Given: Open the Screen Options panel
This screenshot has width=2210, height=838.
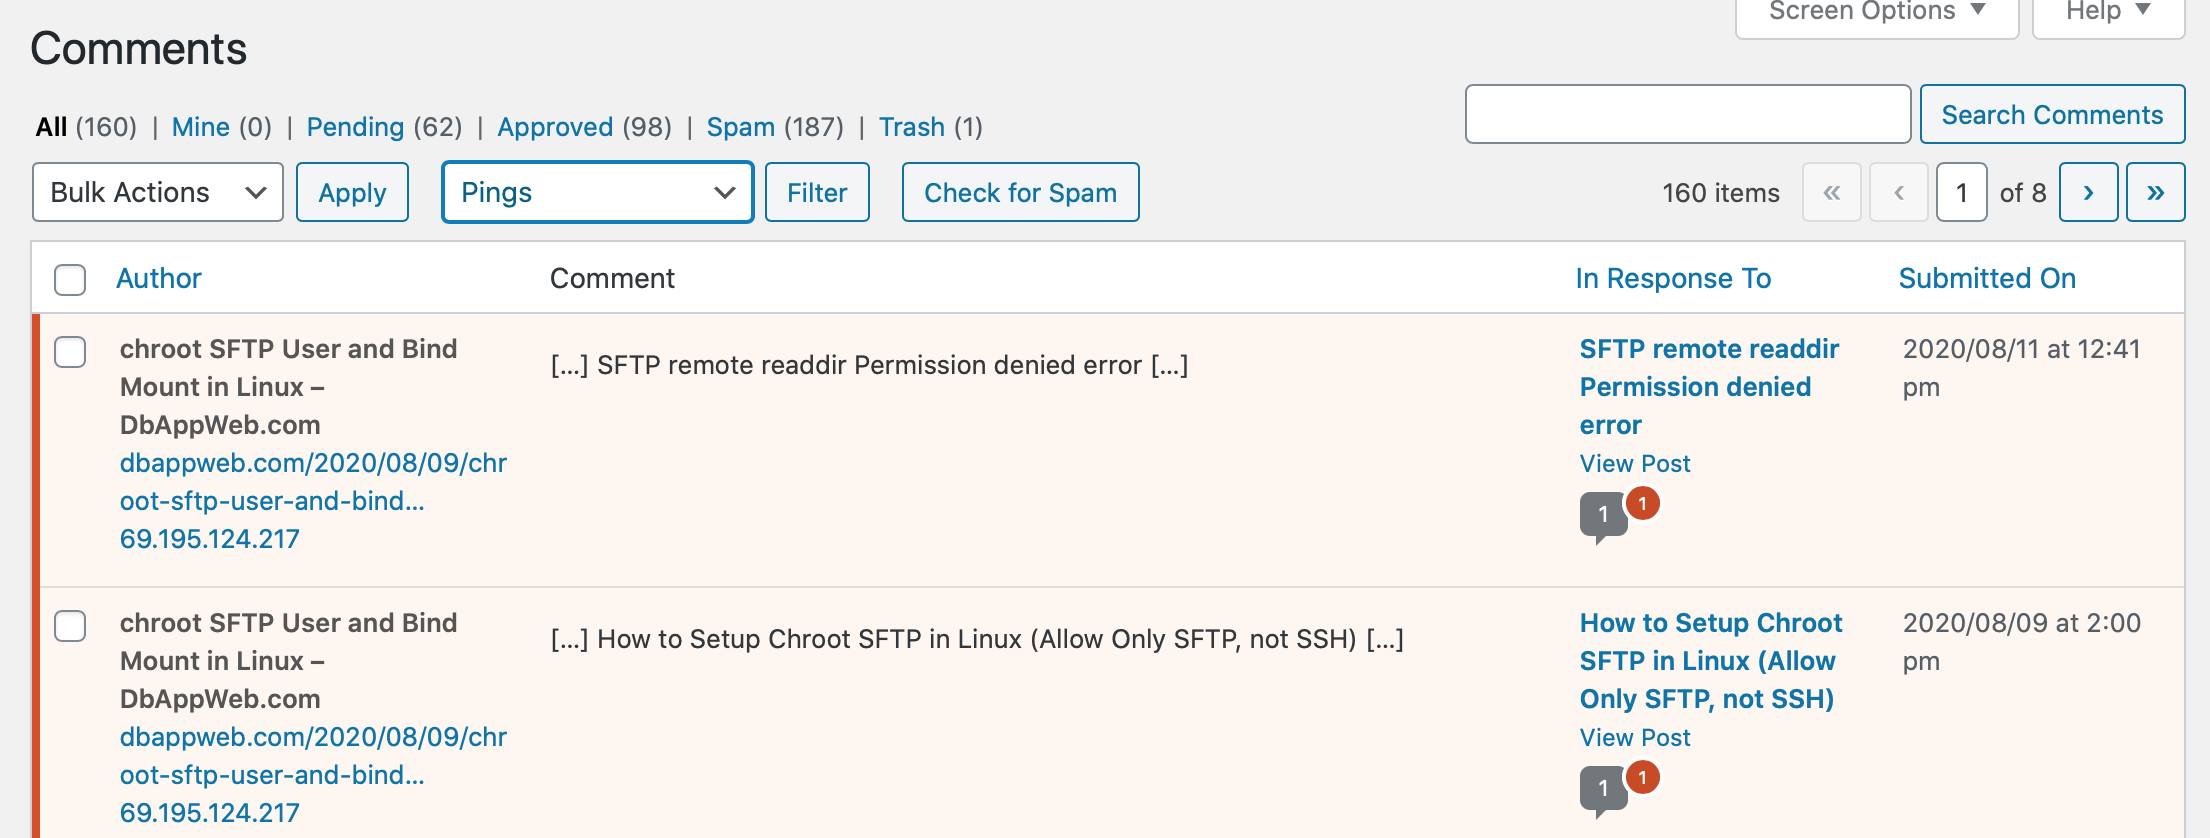Looking at the screenshot, I should [x=1877, y=14].
